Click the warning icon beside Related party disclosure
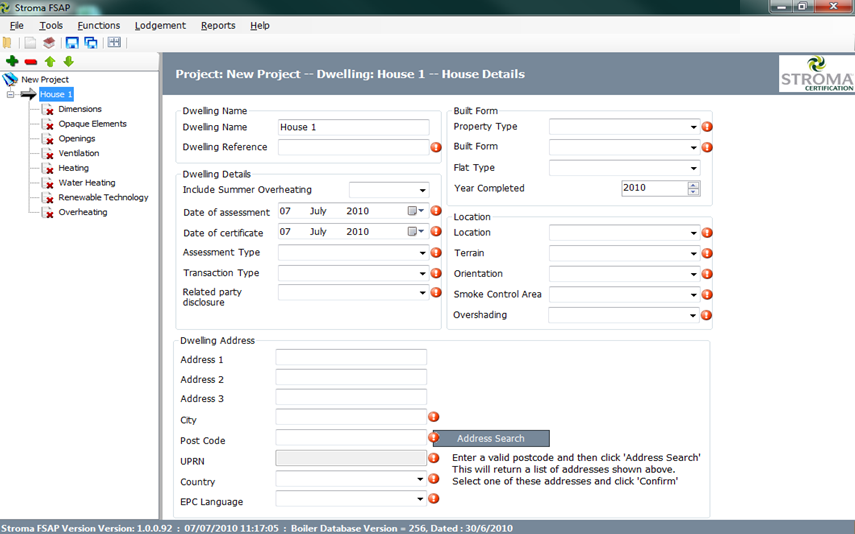This screenshot has height=534, width=855. tap(436, 292)
